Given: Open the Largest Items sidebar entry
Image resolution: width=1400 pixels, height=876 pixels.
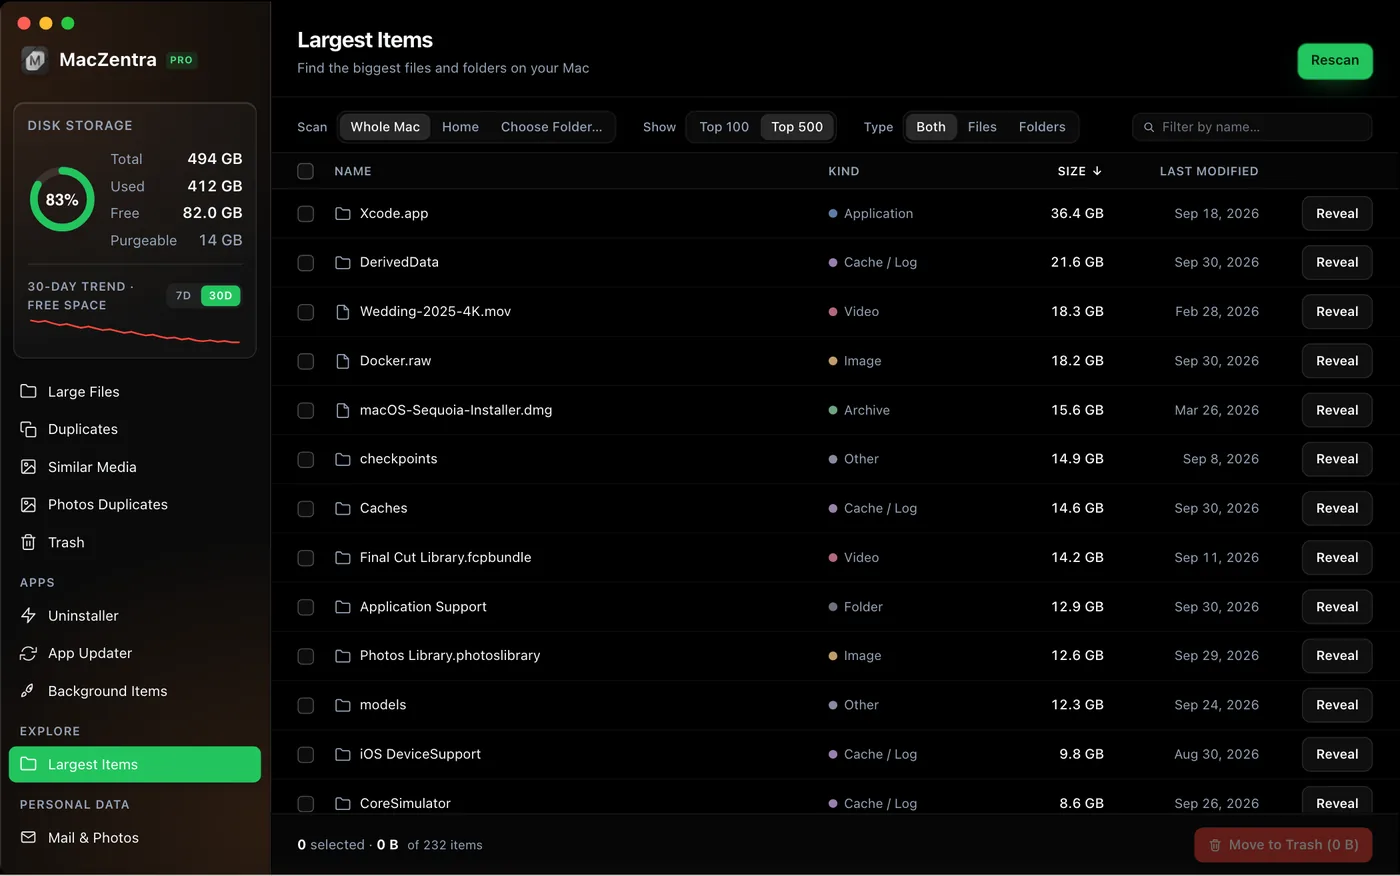Looking at the screenshot, I should pos(135,765).
